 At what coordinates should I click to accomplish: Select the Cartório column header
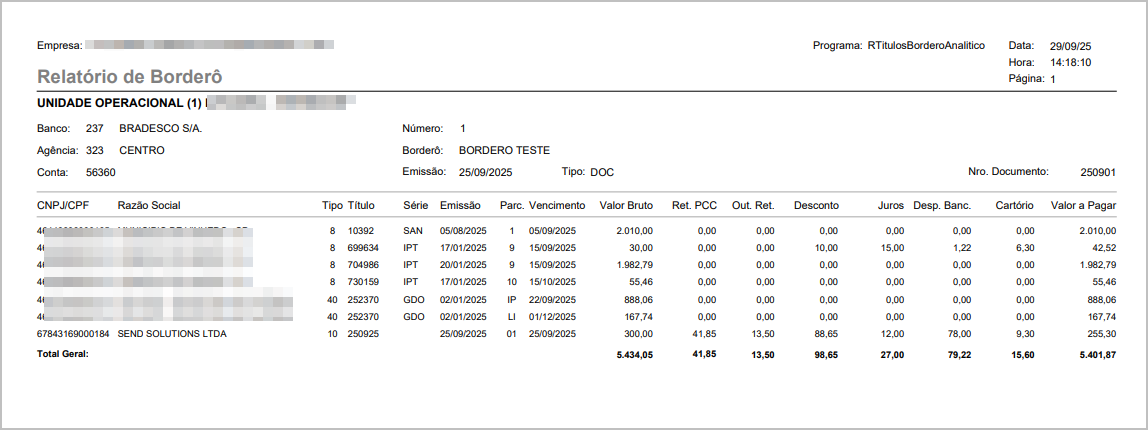tap(1015, 205)
